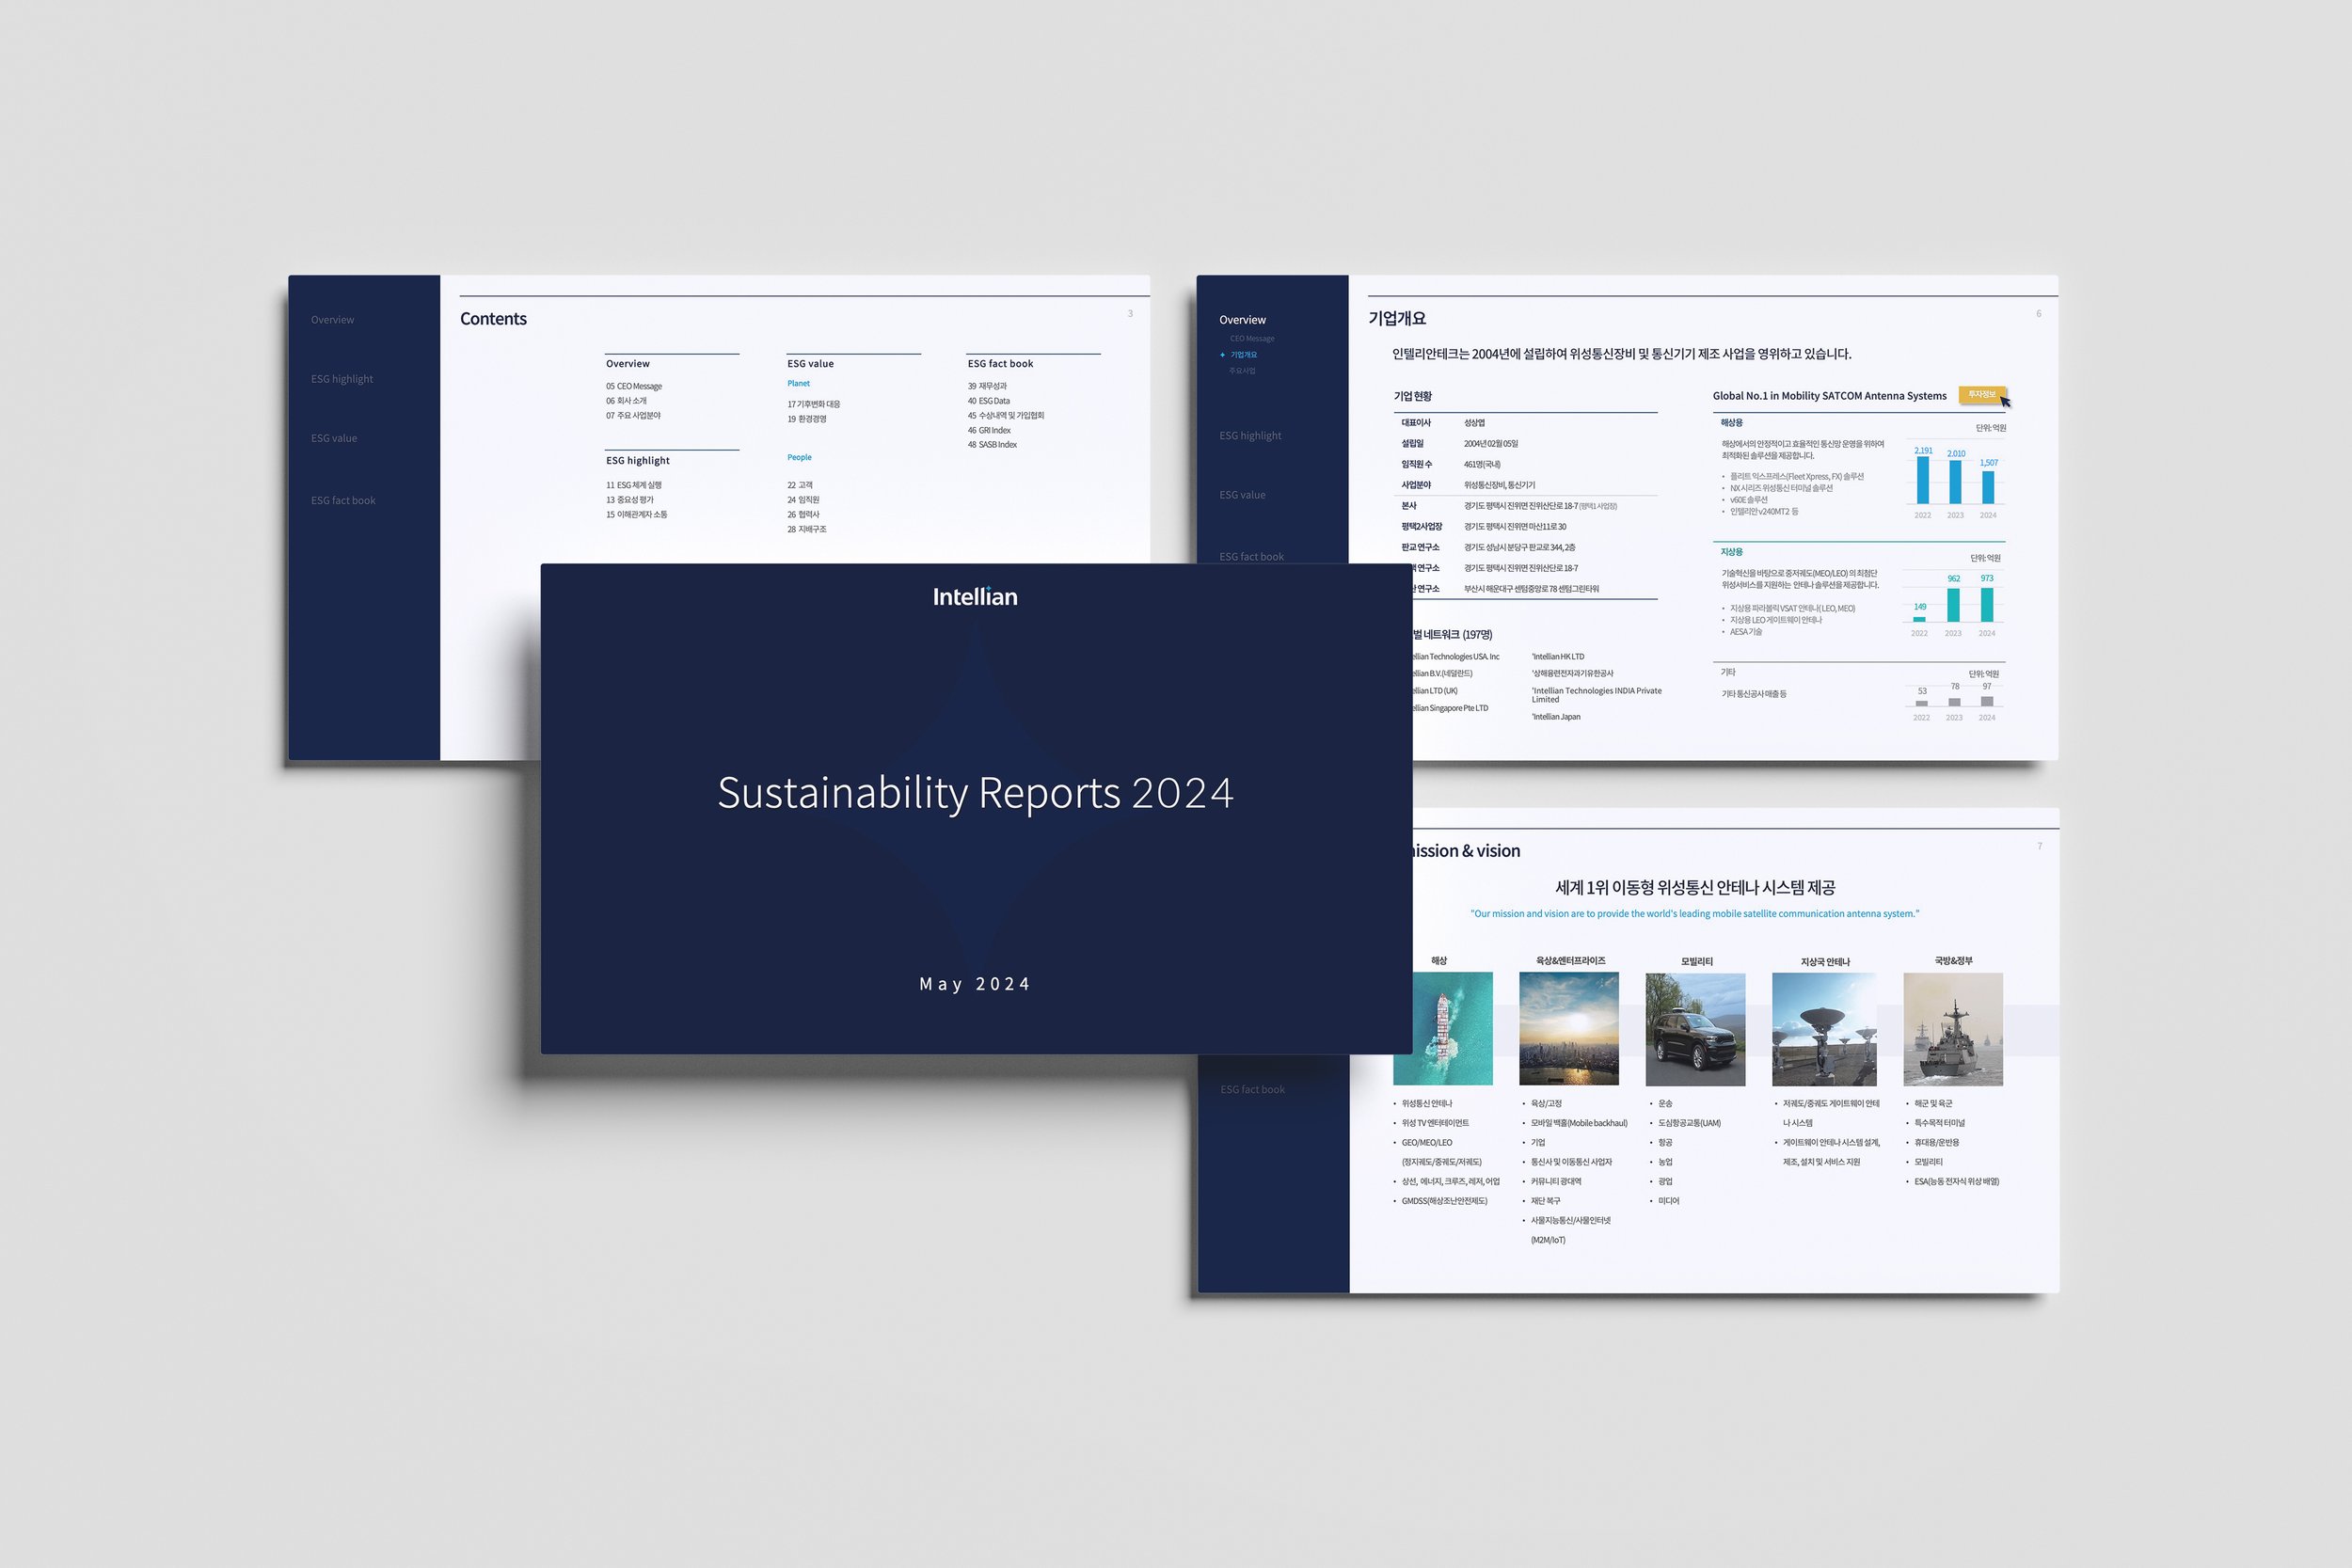This screenshot has height=1568, width=2352.
Task: Go to '06 회사 소개' contents entry
Action: [x=626, y=401]
